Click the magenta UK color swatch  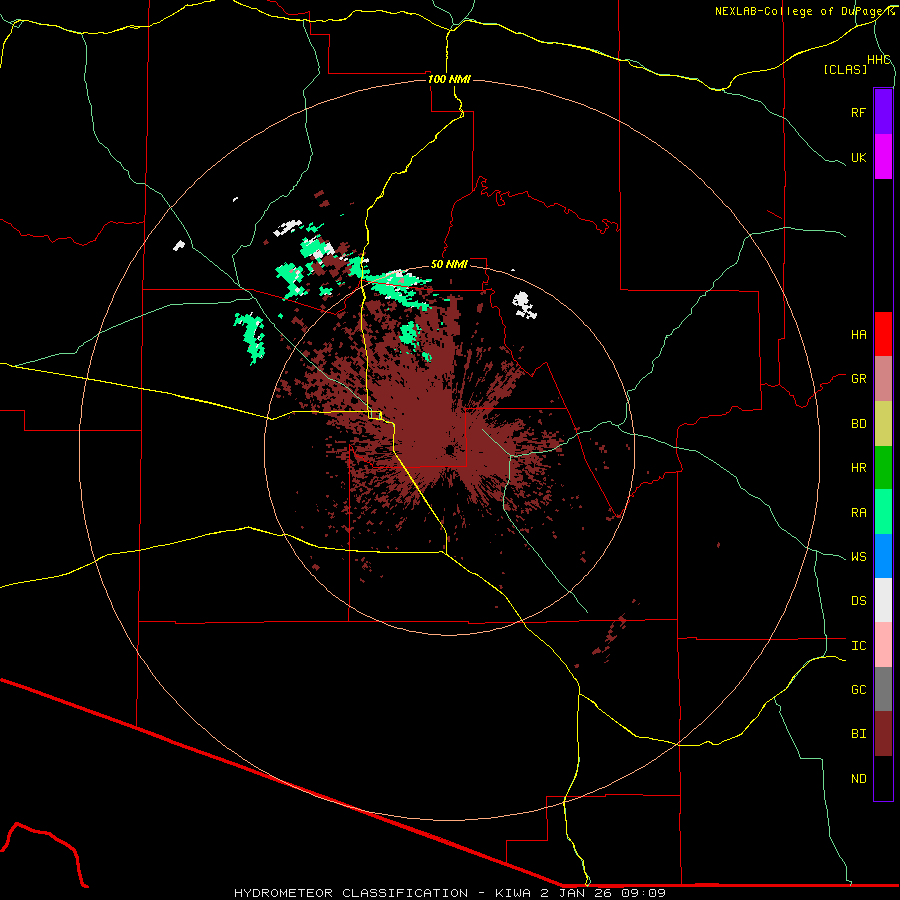[883, 157]
